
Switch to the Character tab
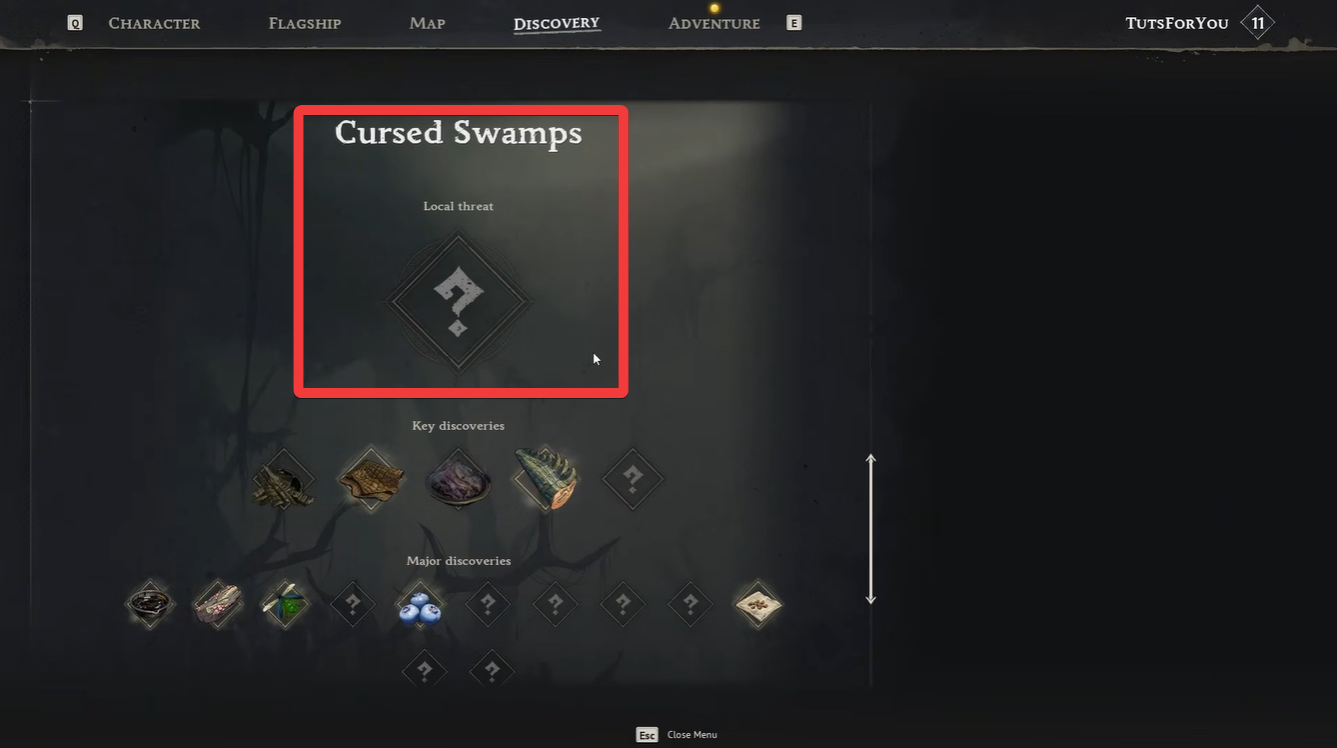(x=154, y=23)
